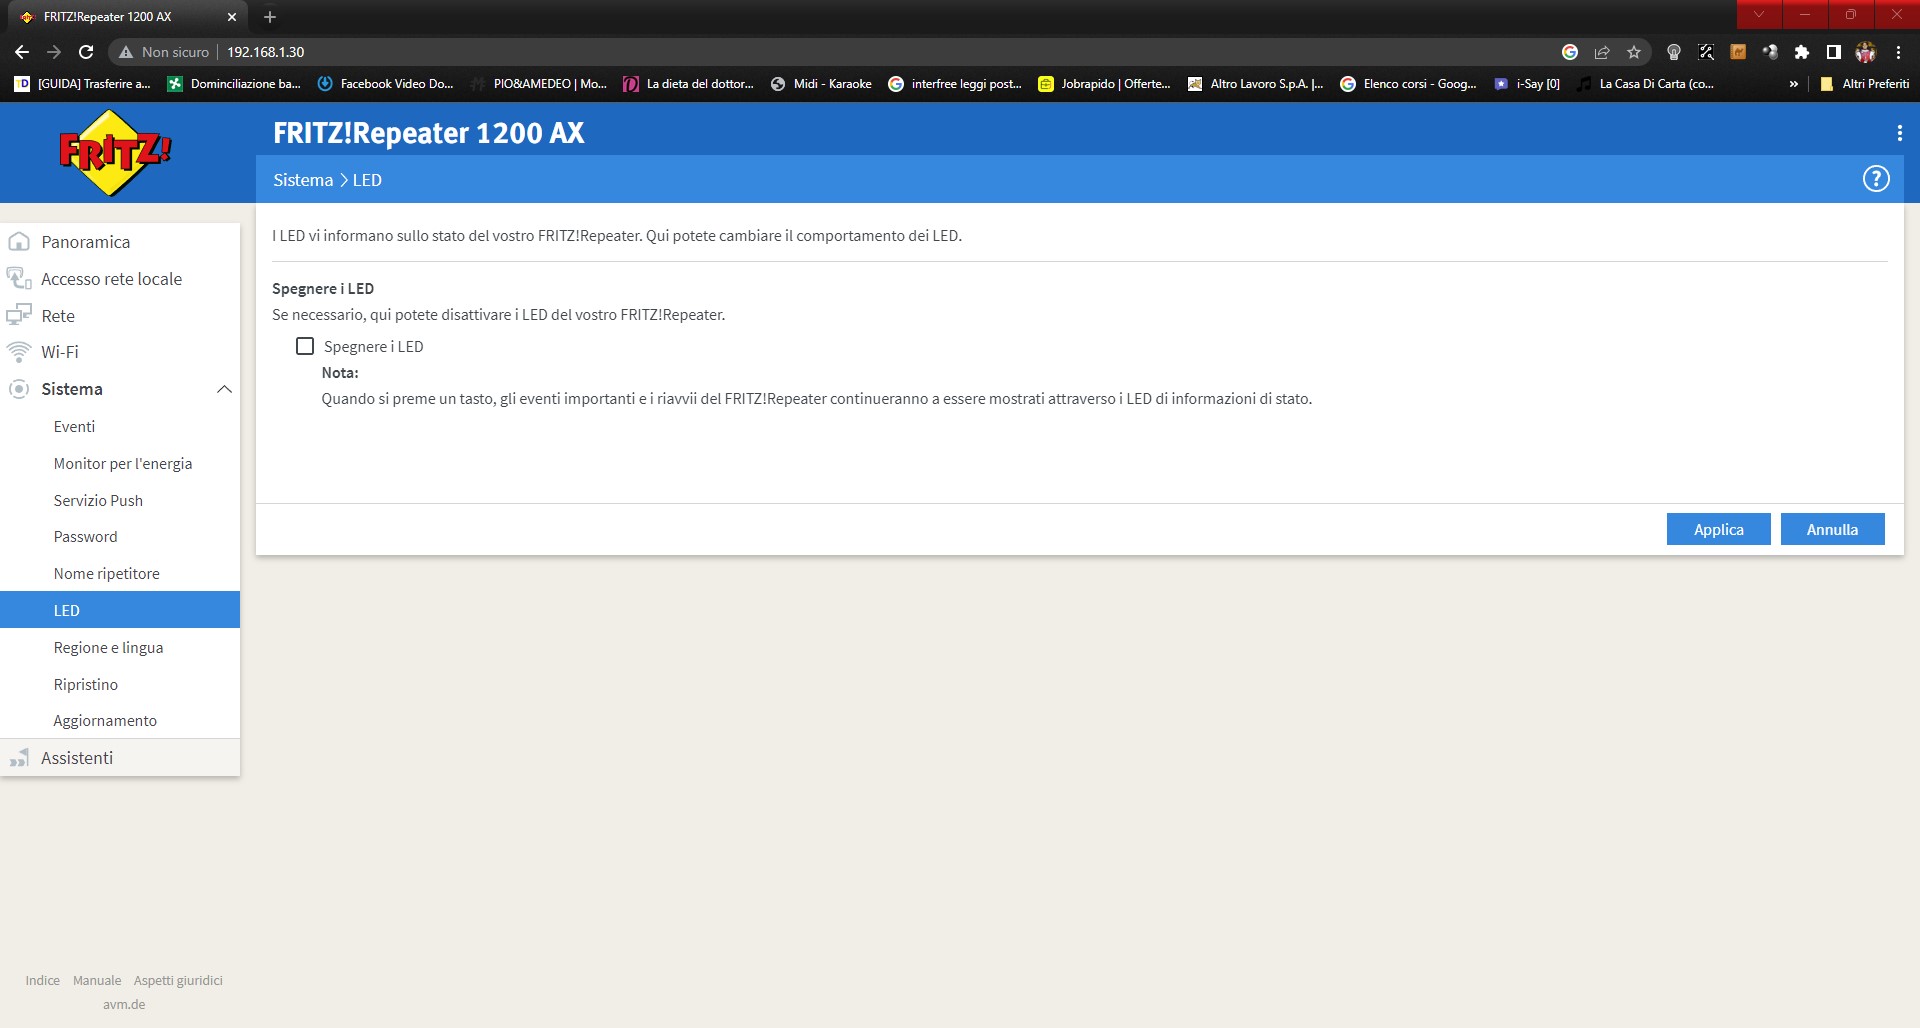
Task: Click the address bar URL 192.168.1.30
Action: pos(265,52)
